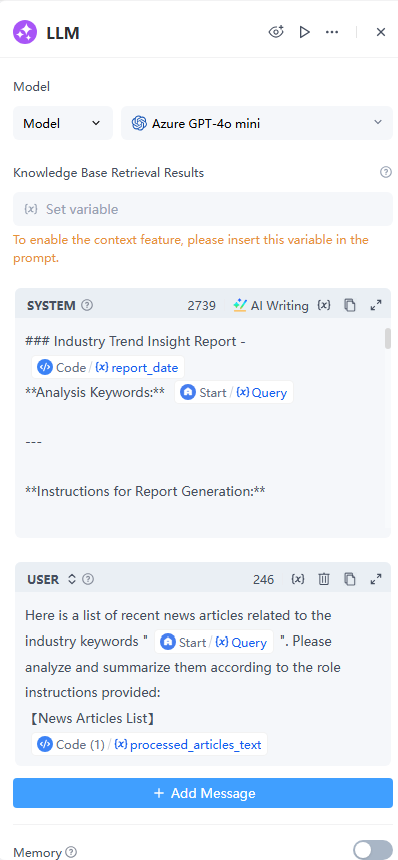The height and width of the screenshot is (860, 398).
Task: Show help for Knowledge Base Retrieval Results
Action: 386,173
